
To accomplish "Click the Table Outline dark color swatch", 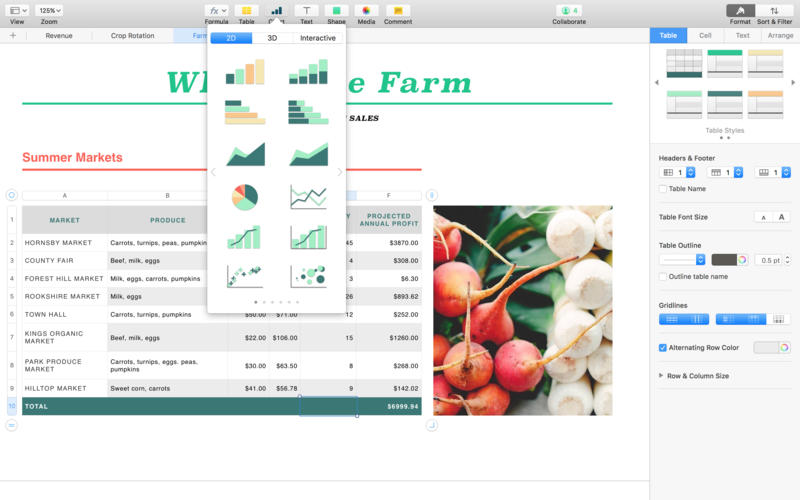I will tap(724, 260).
